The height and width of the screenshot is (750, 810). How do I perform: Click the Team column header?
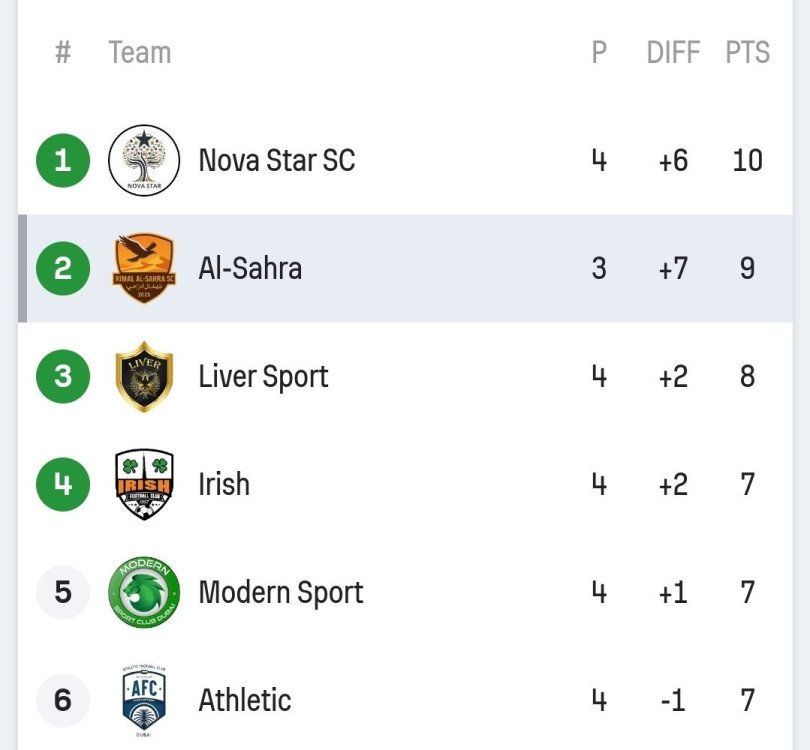pos(139,52)
